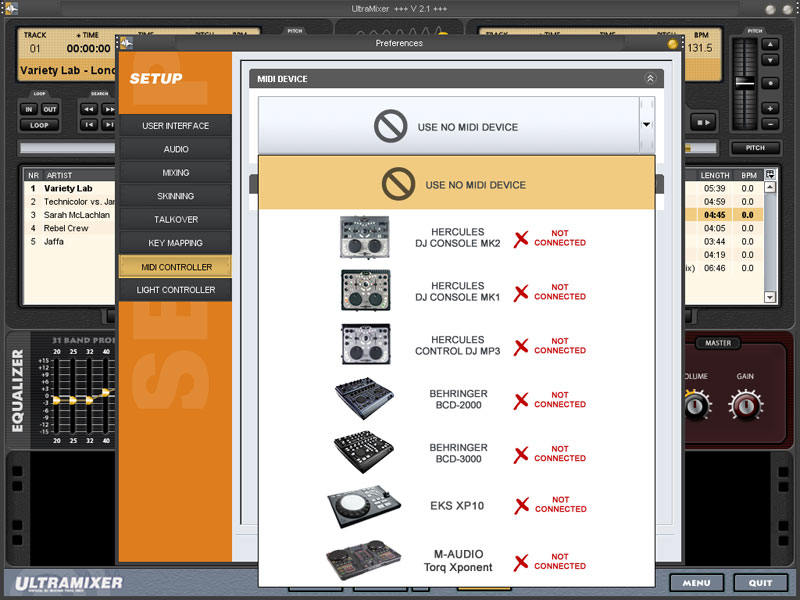
Task: Go to Key Mapping settings
Action: [176, 243]
